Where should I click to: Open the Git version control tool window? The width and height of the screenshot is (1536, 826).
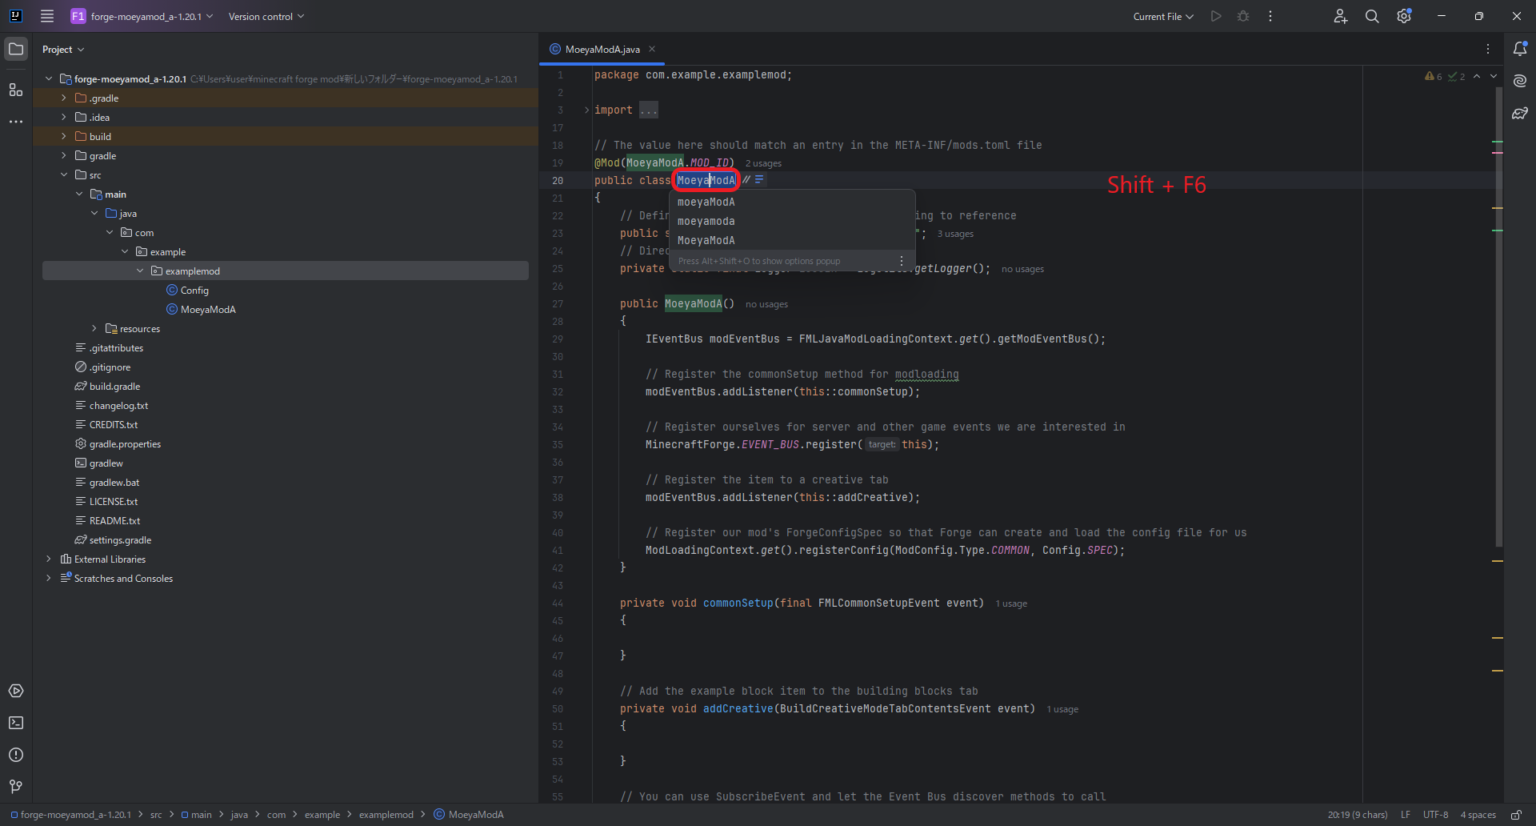[x=16, y=787]
